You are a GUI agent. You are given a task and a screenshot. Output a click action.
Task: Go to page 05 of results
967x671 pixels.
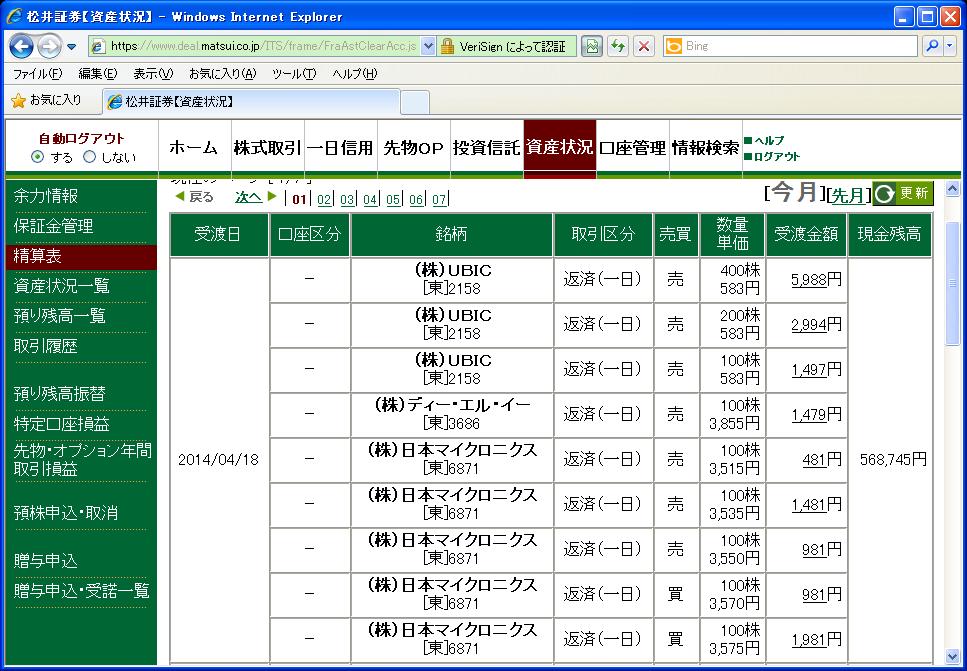point(393,199)
